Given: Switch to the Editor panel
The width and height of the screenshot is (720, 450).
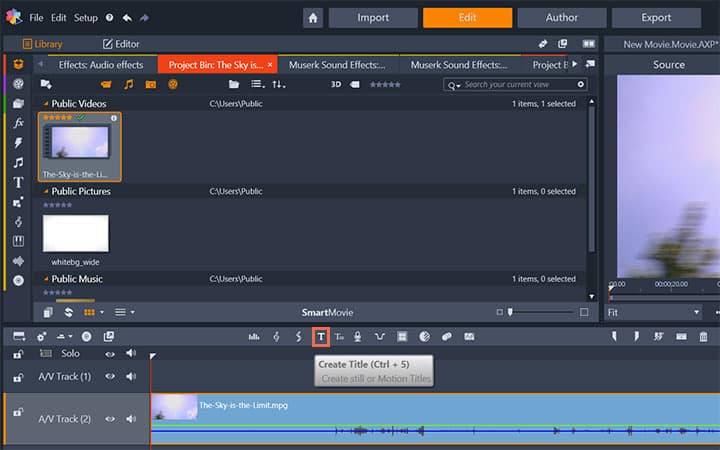Looking at the screenshot, I should point(121,44).
